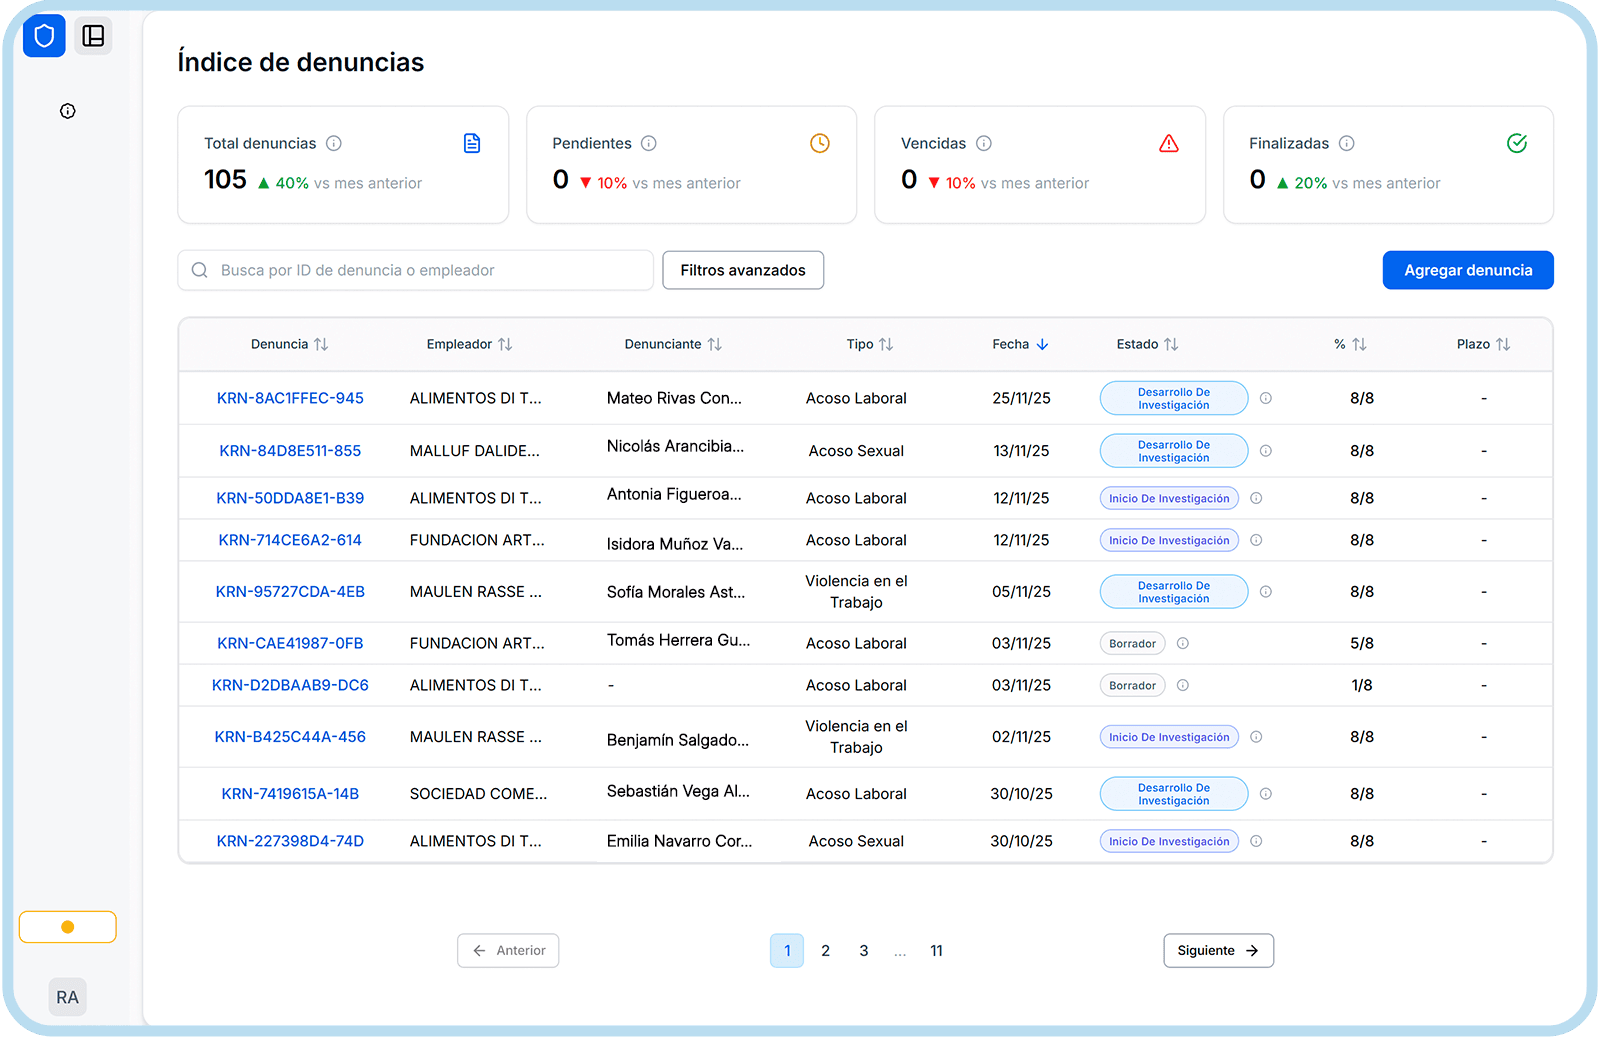The image size is (1600, 1040).
Task: Click the info icon beside the first Desarrollo De Investigación badge
Action: (x=1265, y=398)
